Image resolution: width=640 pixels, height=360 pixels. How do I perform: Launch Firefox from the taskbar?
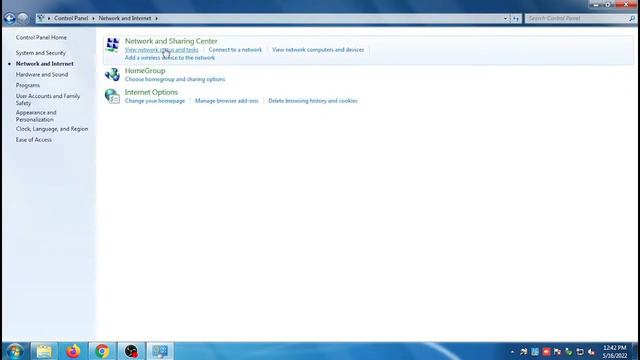click(73, 351)
